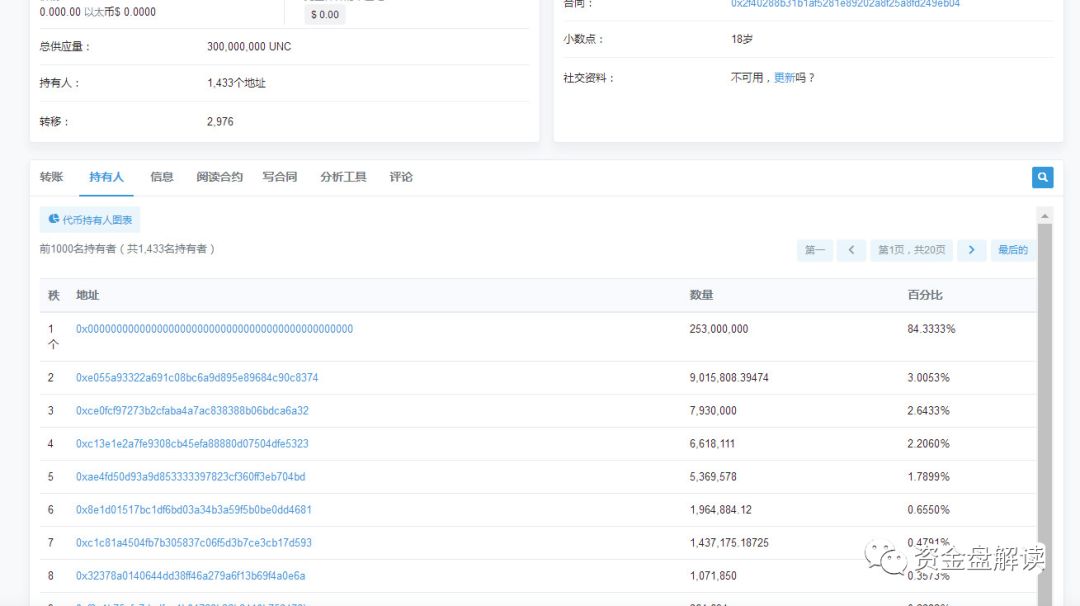Screen dimensions: 1080x606
Task: Click the percentage 2.6433%
Action: click(x=928, y=410)
